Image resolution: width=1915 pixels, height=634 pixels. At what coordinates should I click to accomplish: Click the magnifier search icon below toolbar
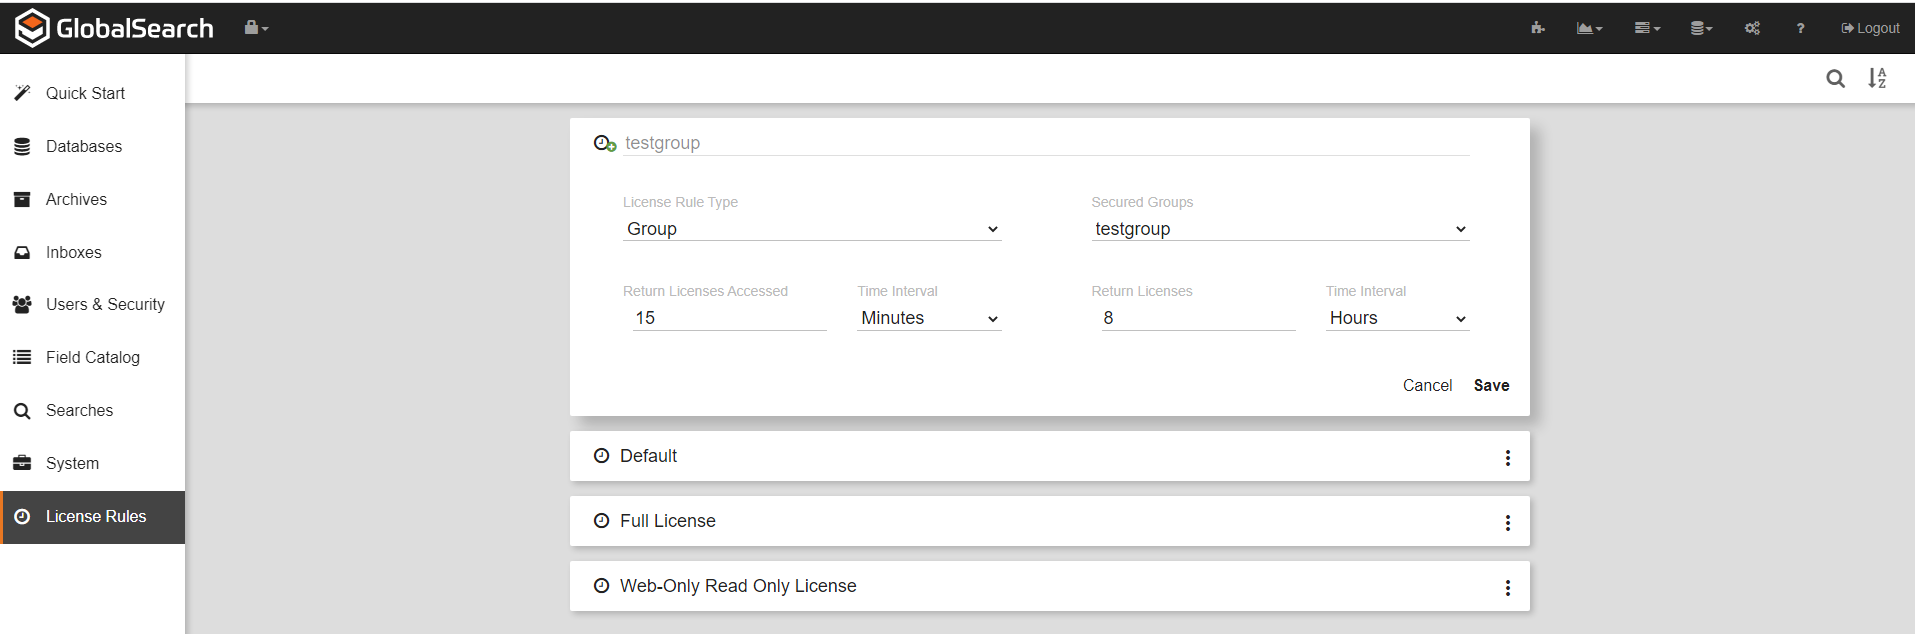(1835, 78)
